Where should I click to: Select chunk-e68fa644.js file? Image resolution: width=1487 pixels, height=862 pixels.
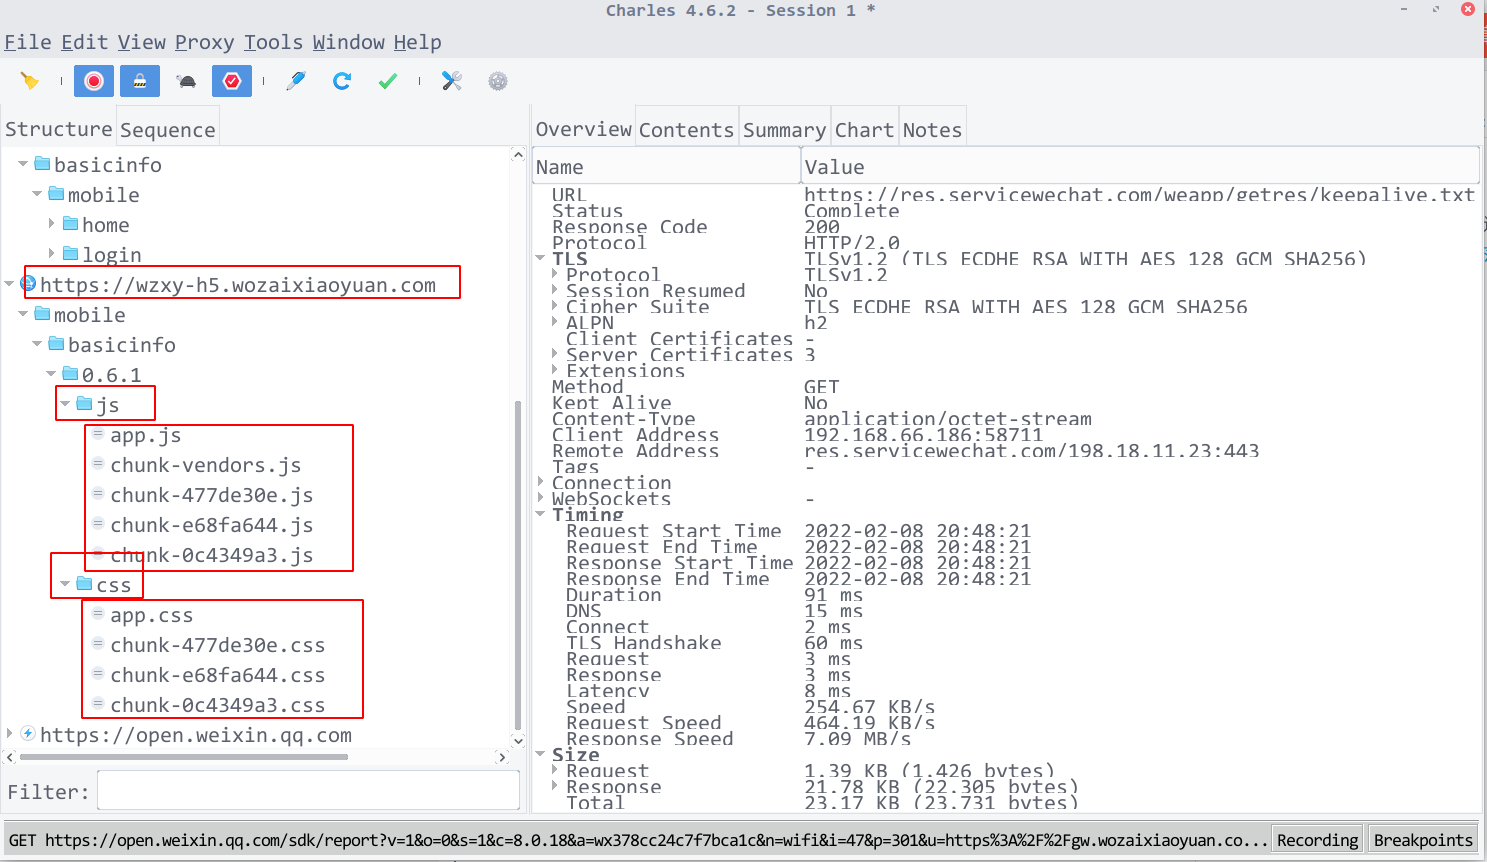(x=211, y=525)
